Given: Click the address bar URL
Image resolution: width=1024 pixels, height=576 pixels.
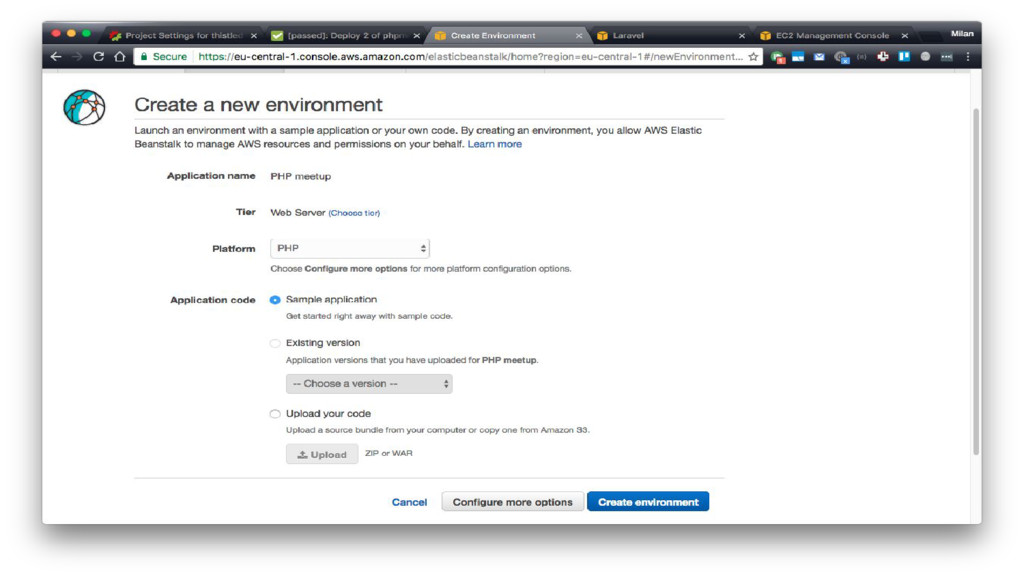Looking at the screenshot, I should (x=470, y=57).
